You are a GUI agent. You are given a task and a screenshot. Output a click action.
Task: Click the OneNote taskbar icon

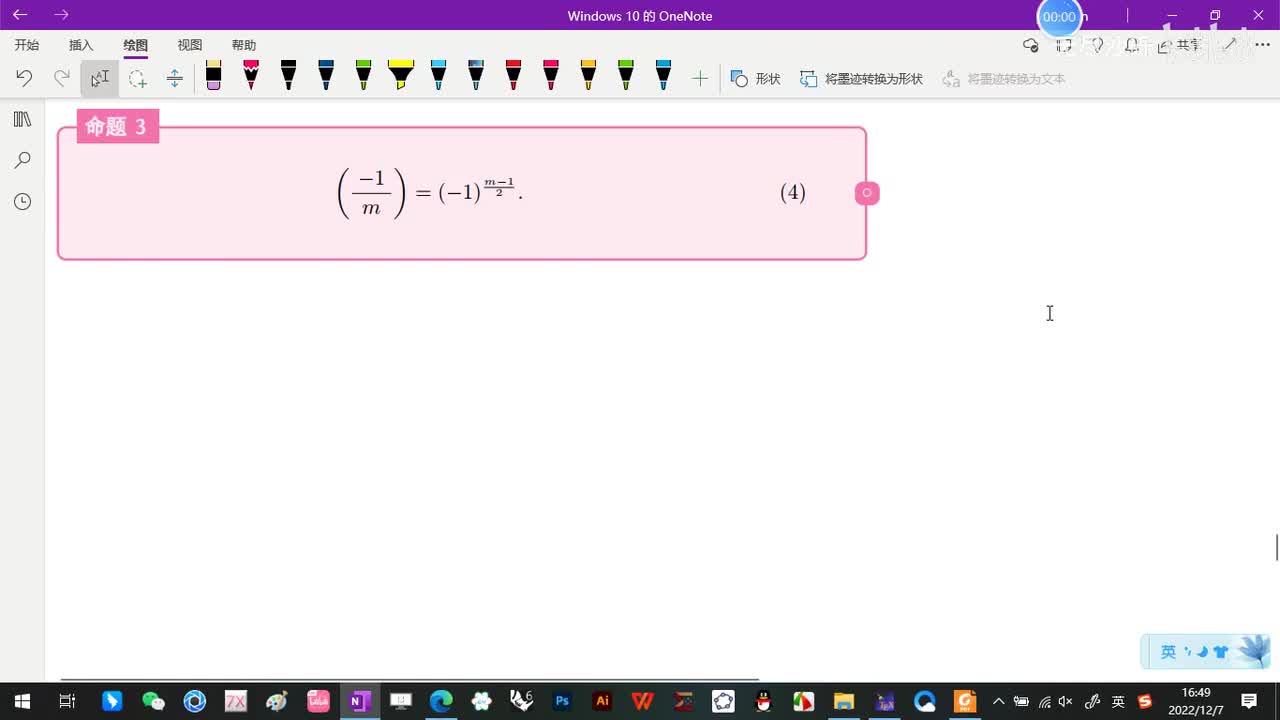pos(358,701)
